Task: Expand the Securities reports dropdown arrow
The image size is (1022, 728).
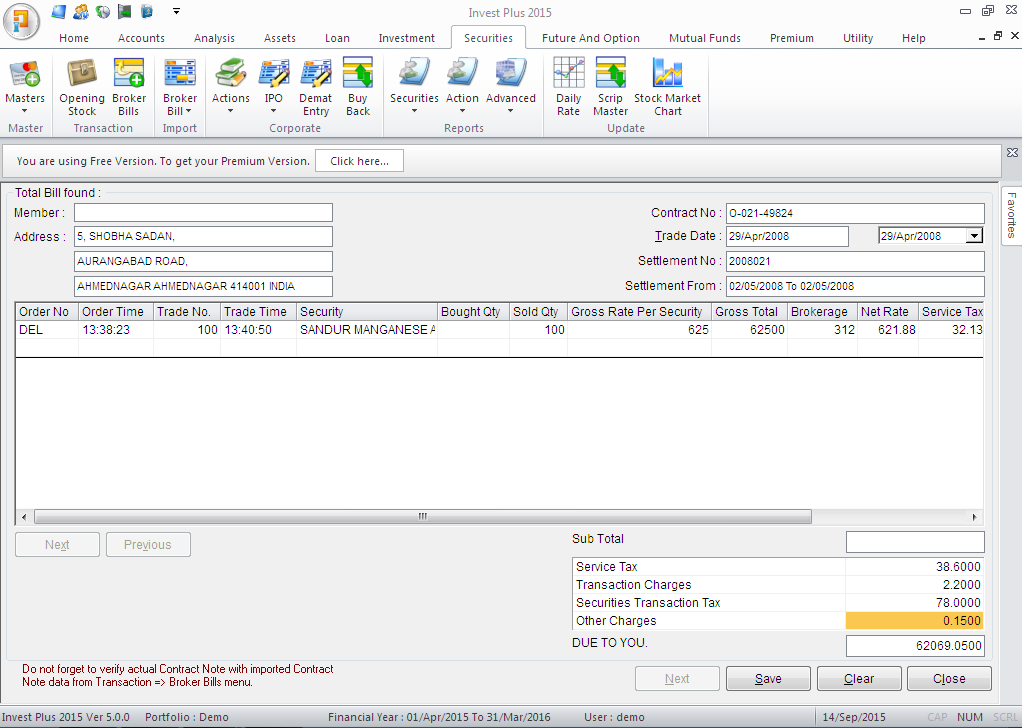Action: [x=414, y=111]
